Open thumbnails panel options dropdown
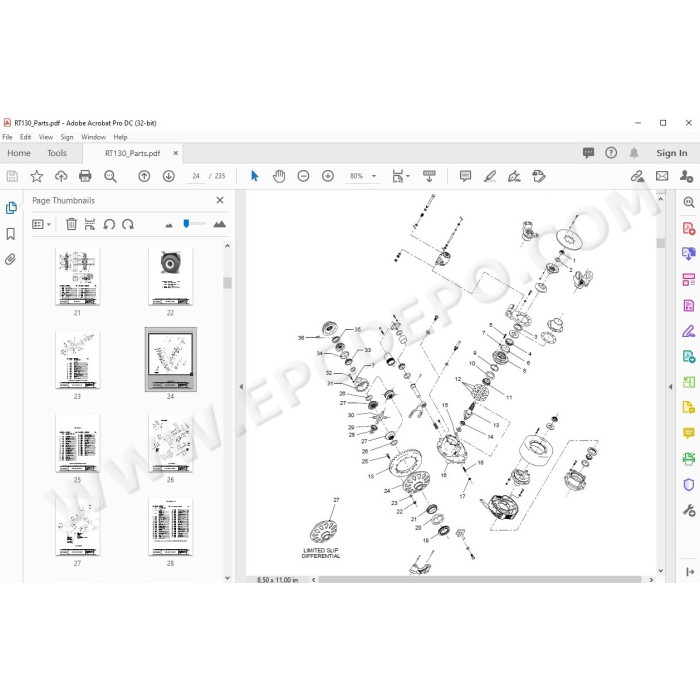The height and width of the screenshot is (700, 700). click(41, 224)
